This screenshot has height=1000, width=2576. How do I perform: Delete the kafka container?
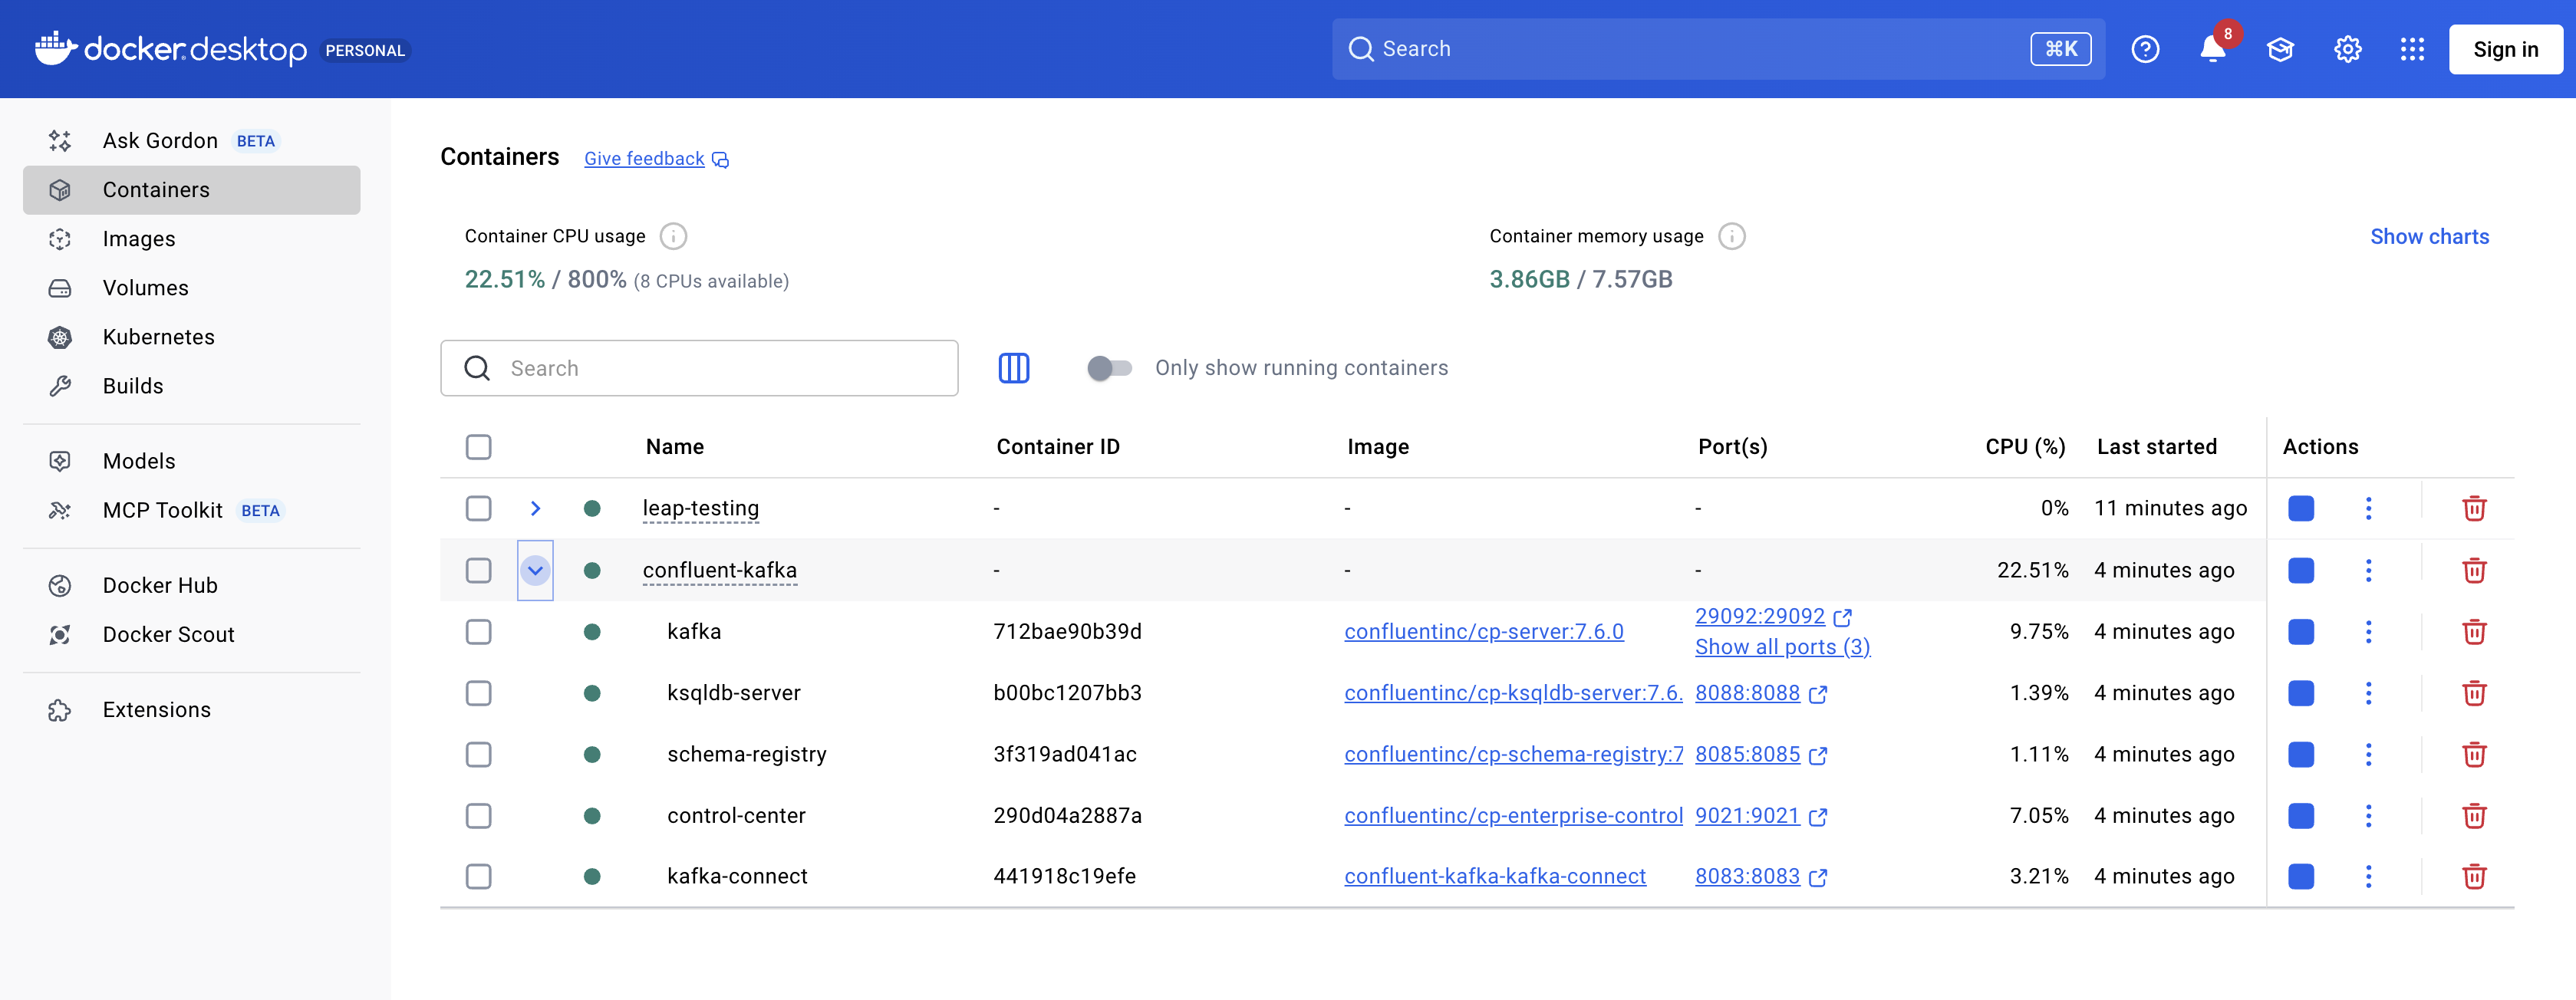[2474, 631]
